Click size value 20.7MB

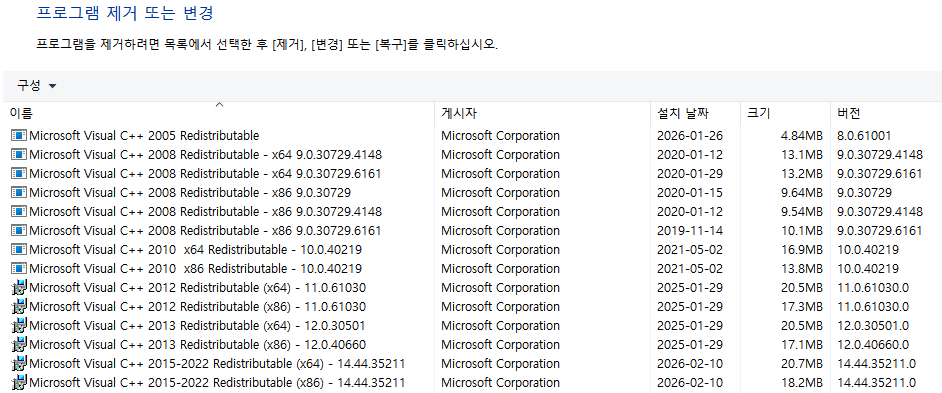pos(801,364)
